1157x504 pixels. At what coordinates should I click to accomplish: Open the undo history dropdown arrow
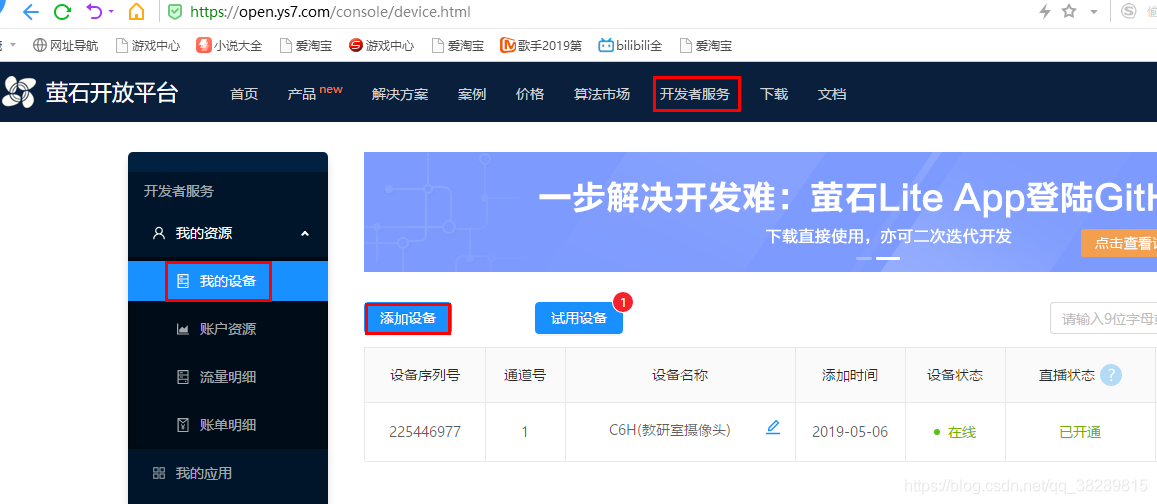pyautogui.click(x=111, y=13)
